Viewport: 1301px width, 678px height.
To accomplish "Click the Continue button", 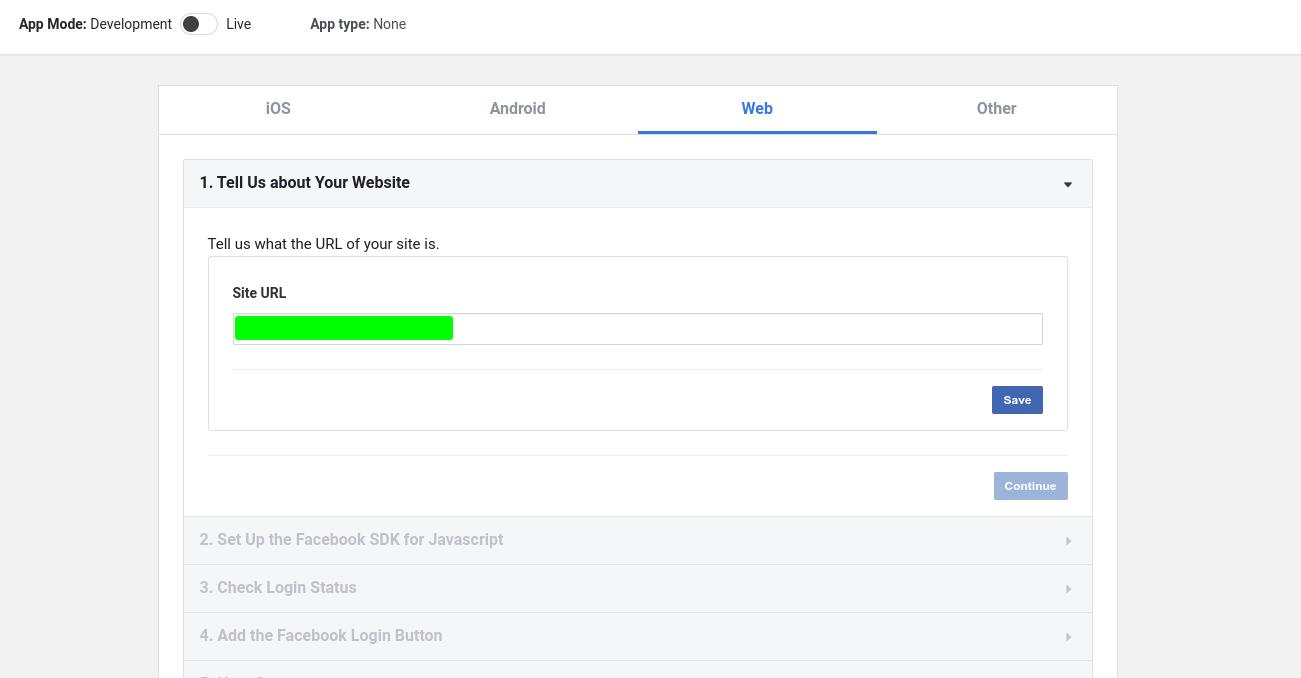I will [1030, 486].
